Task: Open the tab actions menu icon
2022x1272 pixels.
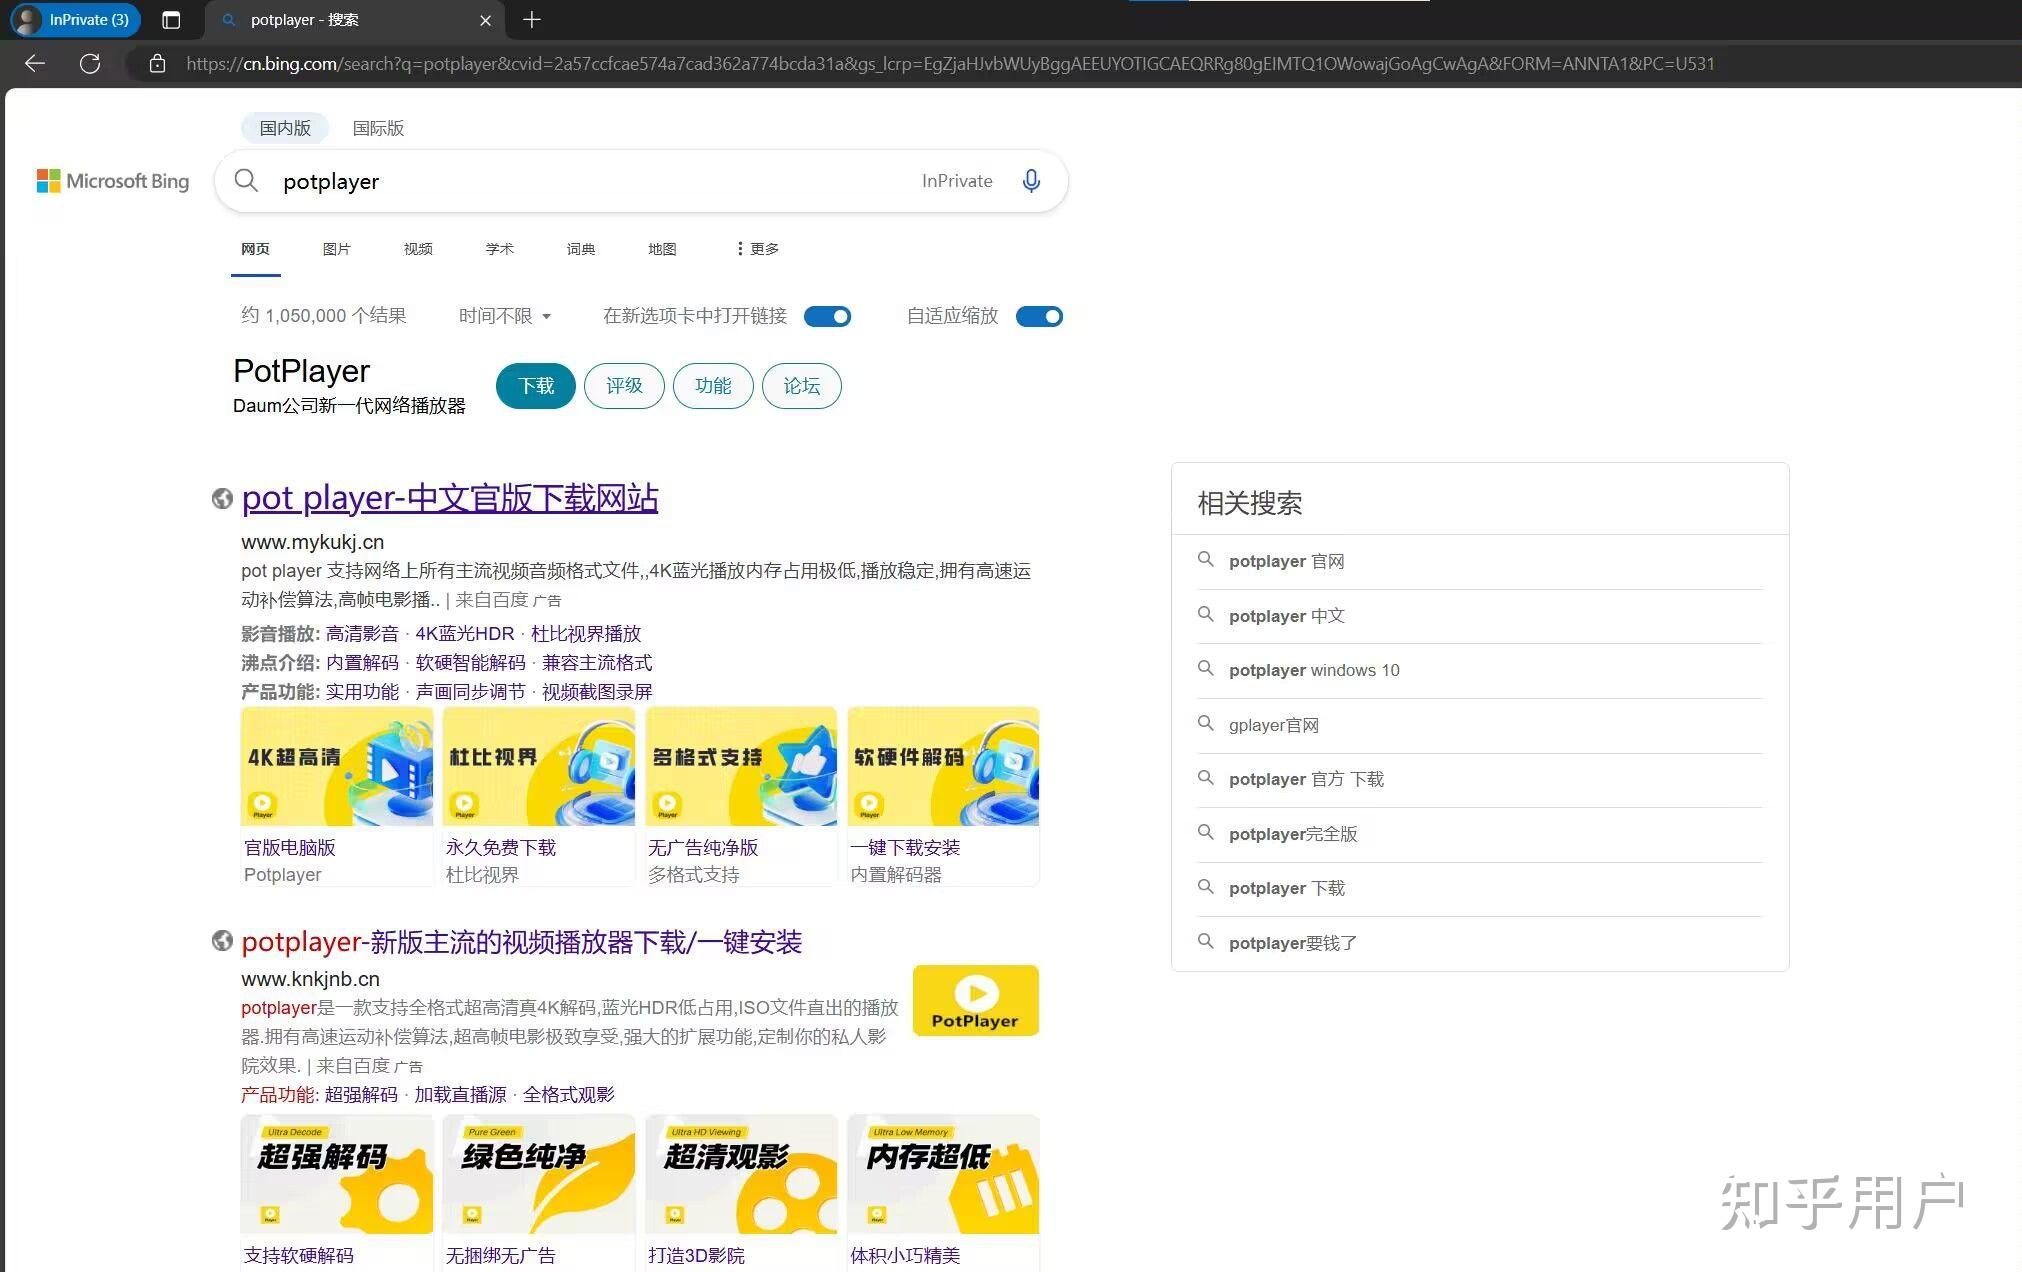Action: 171,20
